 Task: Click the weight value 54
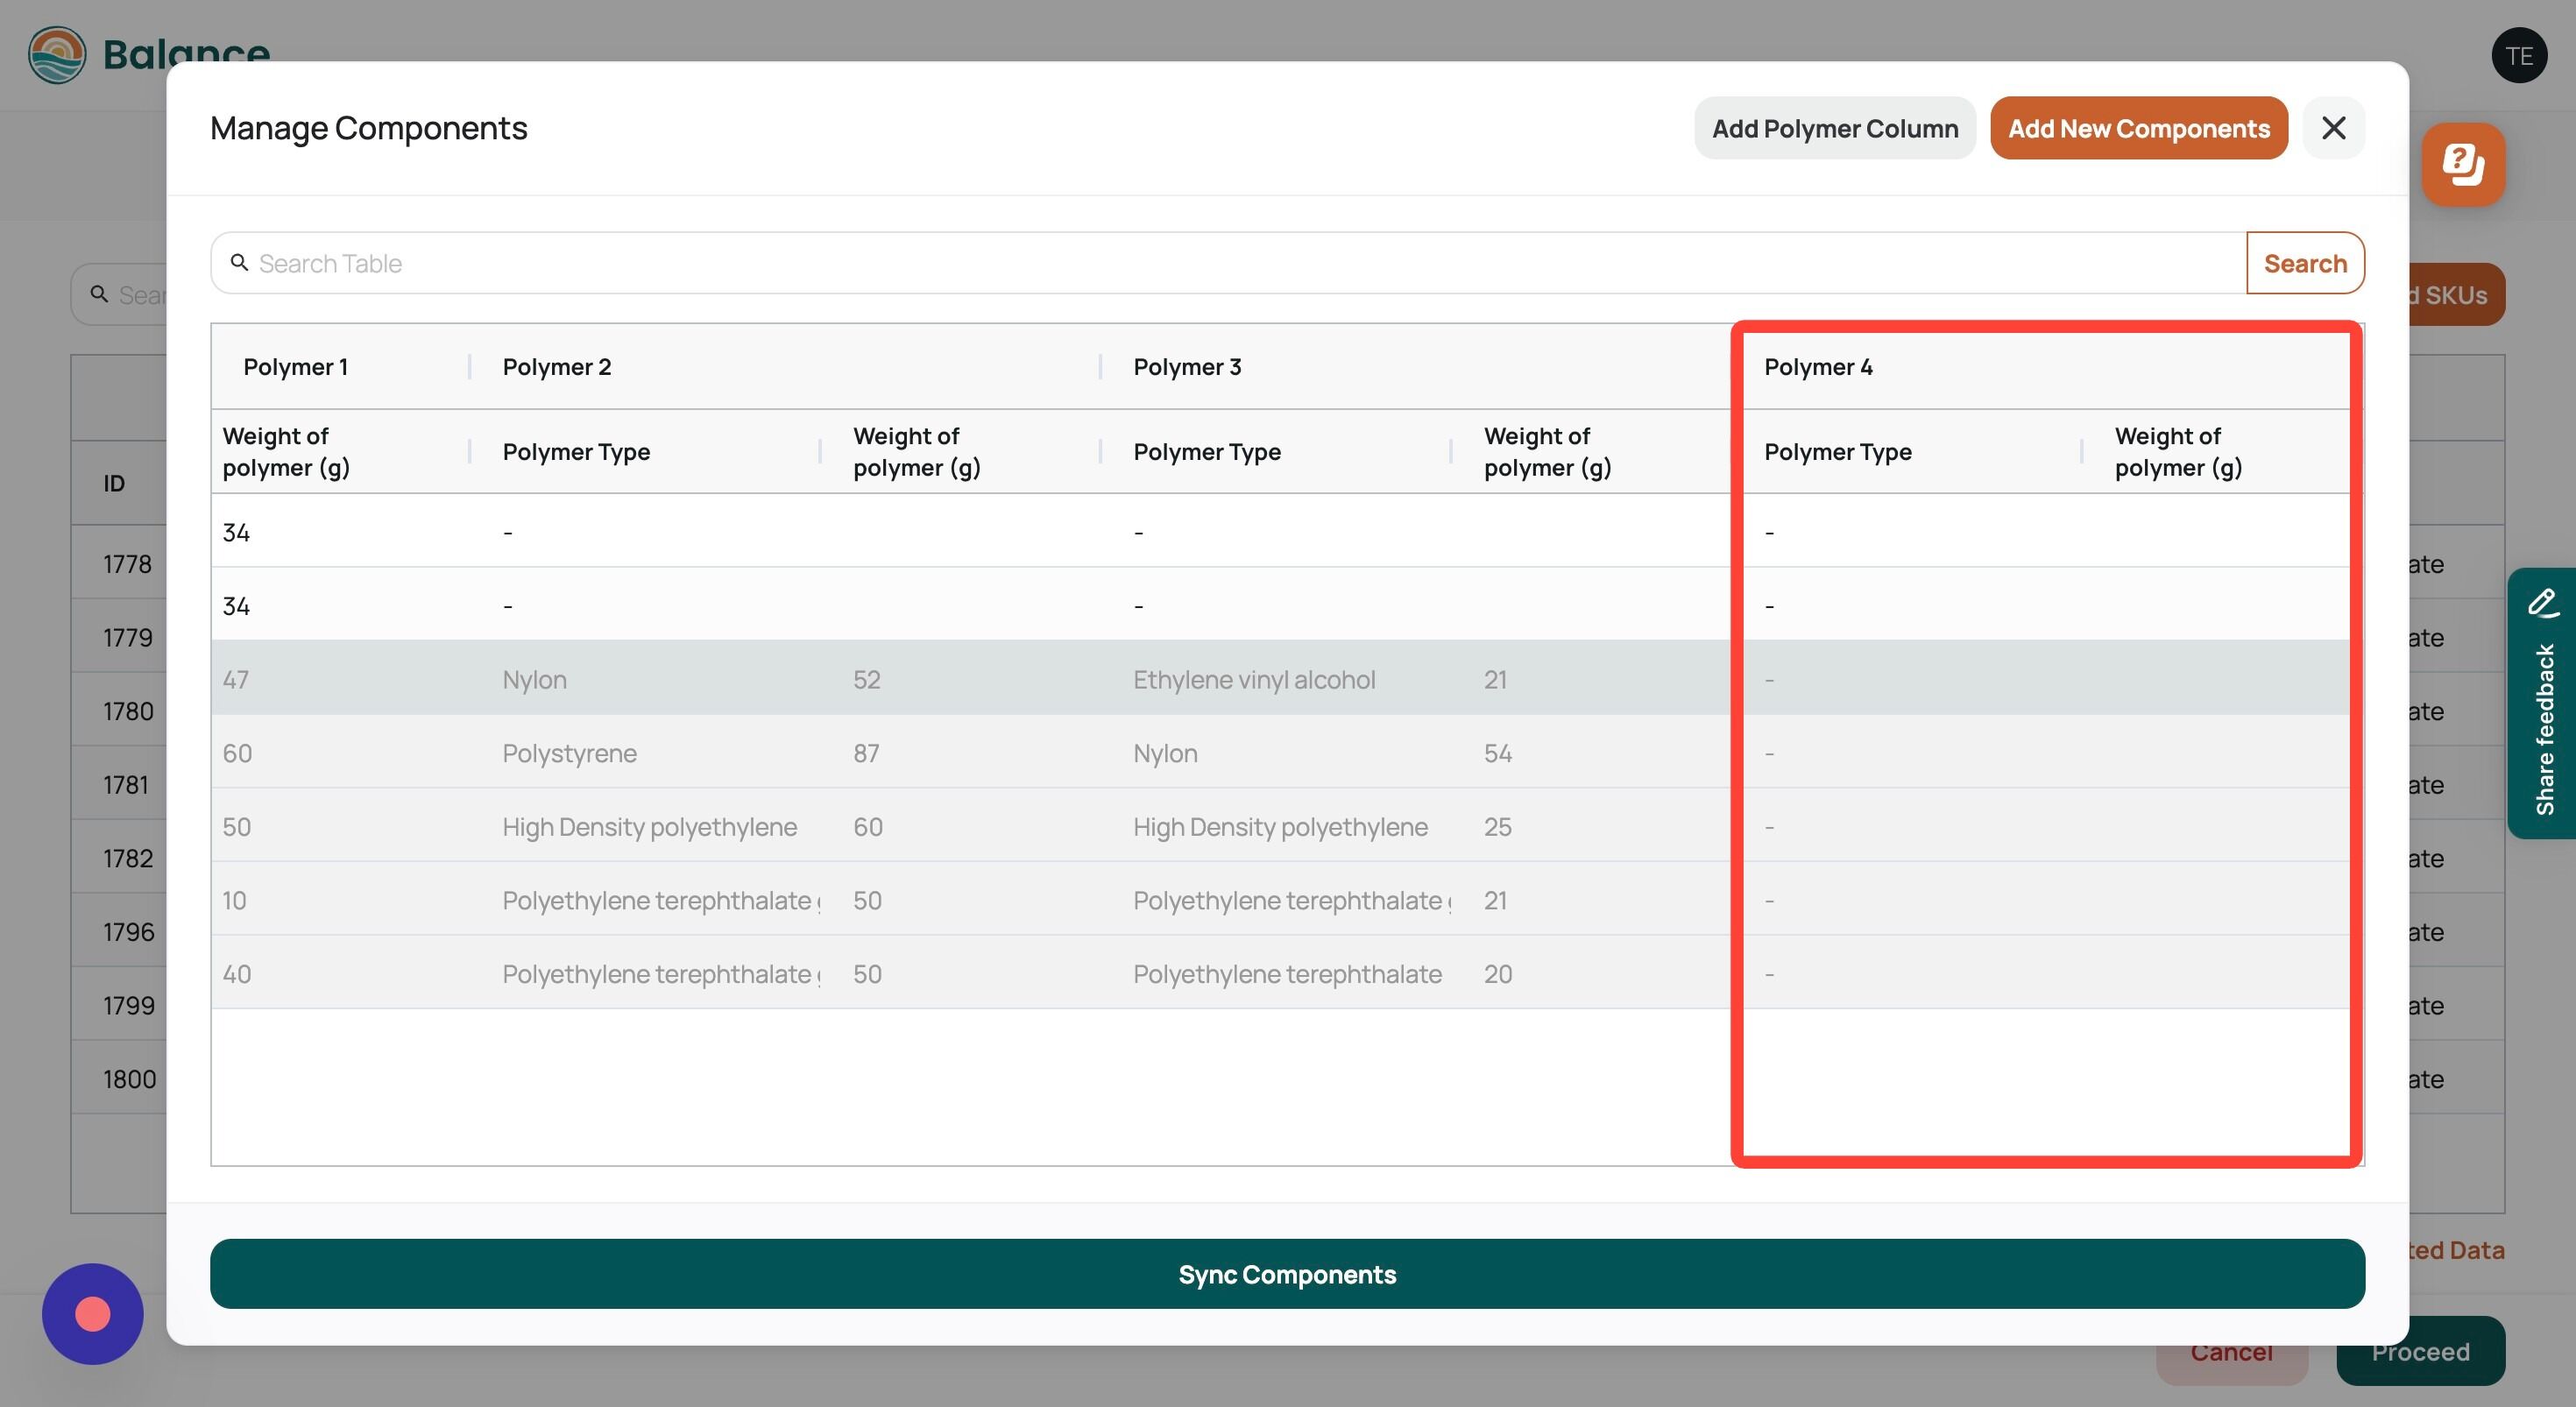click(1497, 753)
